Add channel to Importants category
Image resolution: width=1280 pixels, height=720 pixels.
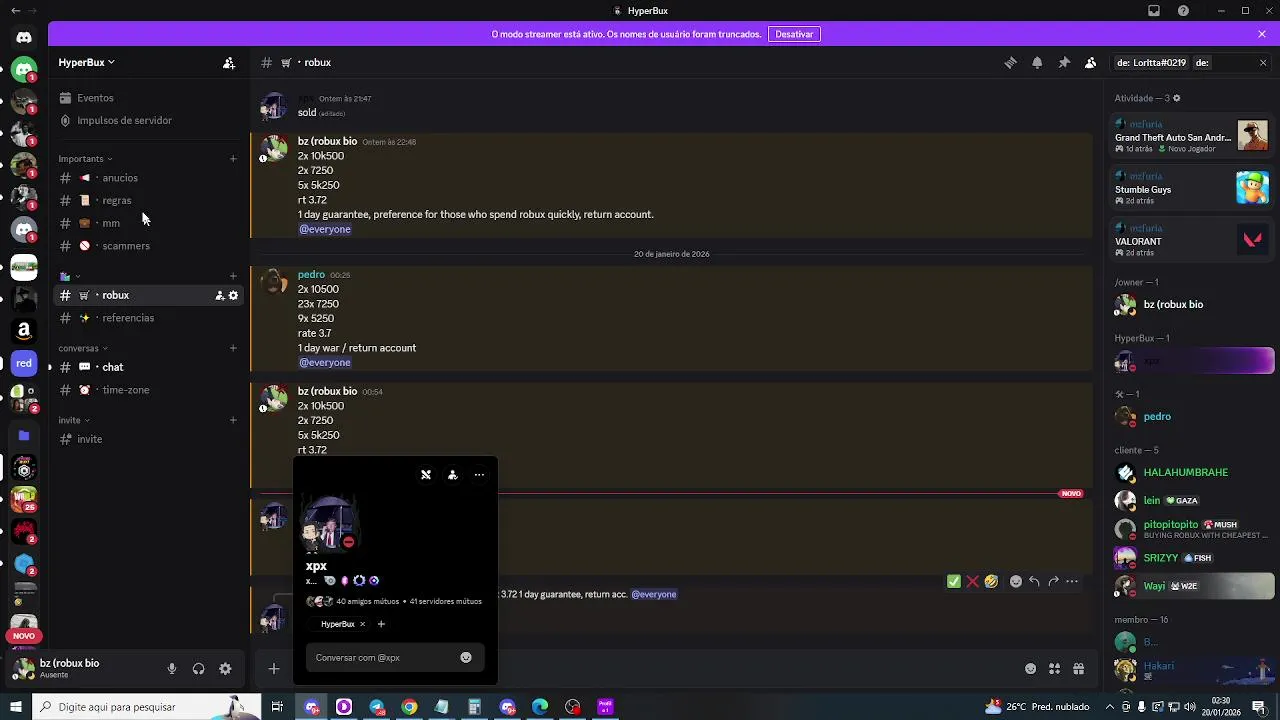pos(233,158)
